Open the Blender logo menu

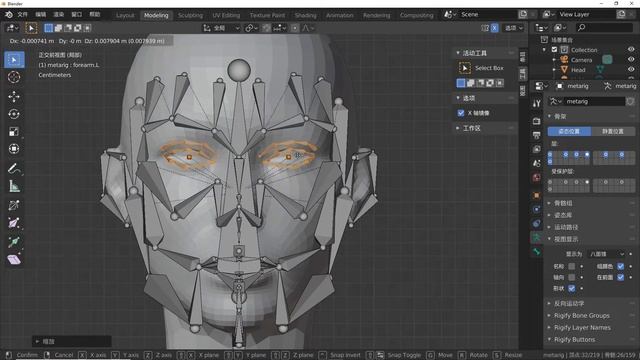9,15
